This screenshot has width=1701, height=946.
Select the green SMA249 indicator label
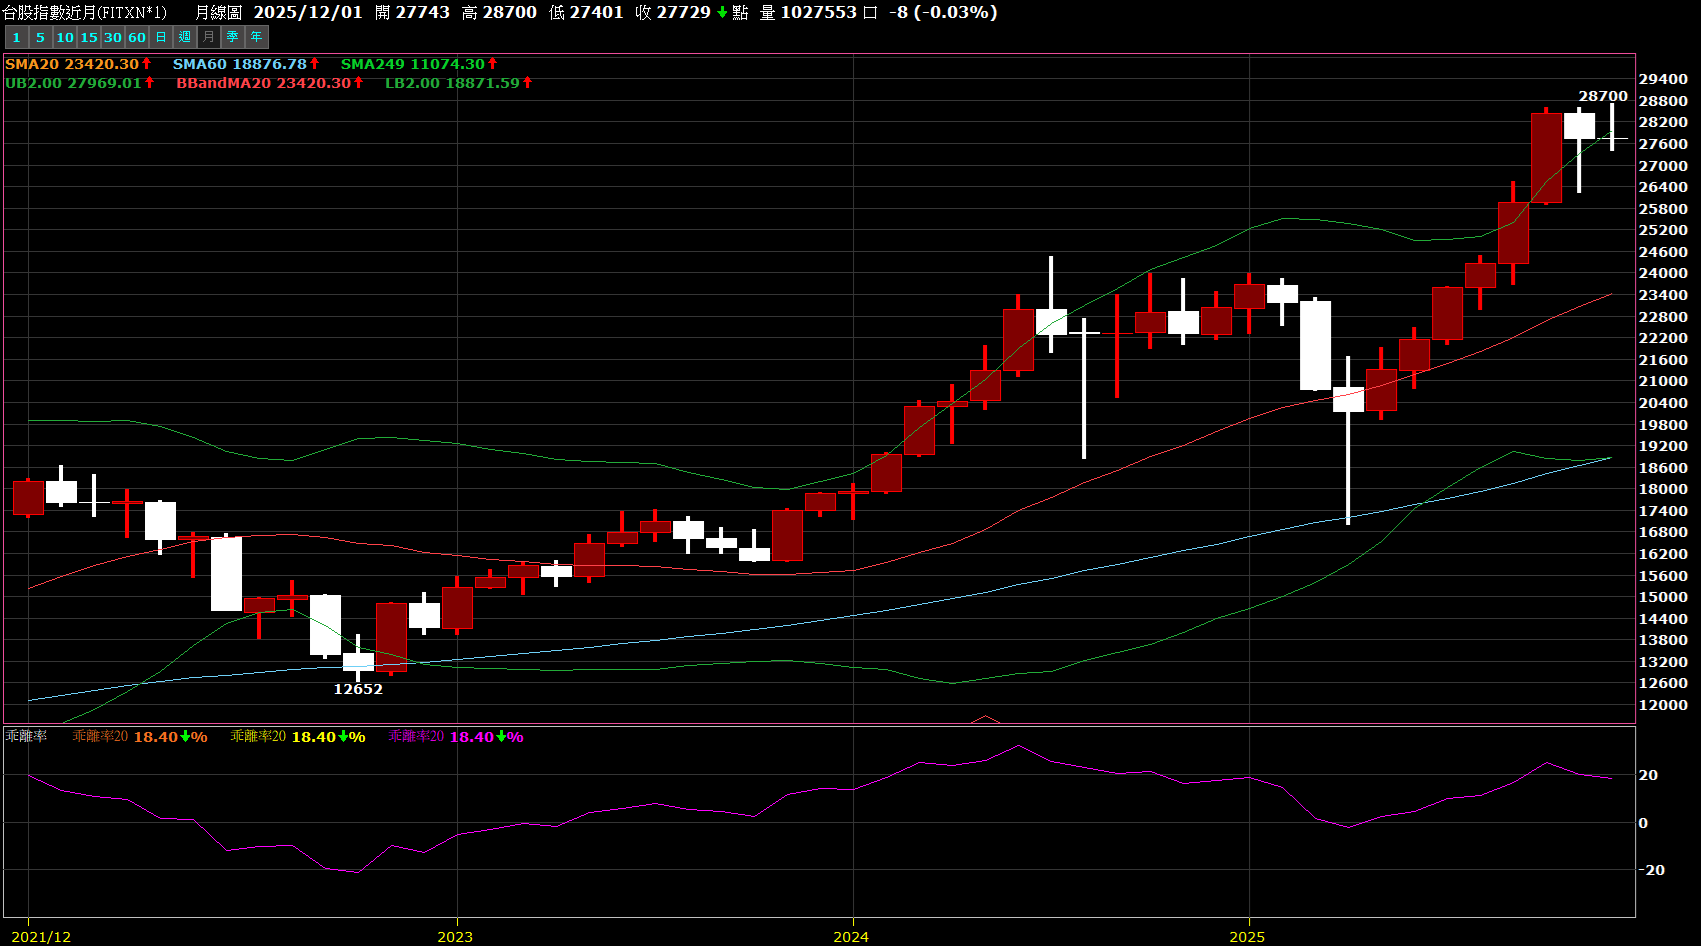(x=412, y=64)
